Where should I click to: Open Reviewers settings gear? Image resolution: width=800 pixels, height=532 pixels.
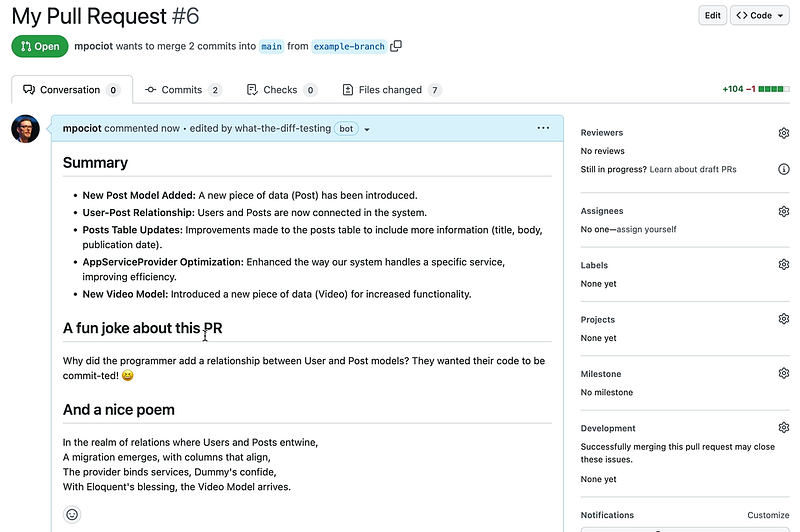tap(784, 133)
